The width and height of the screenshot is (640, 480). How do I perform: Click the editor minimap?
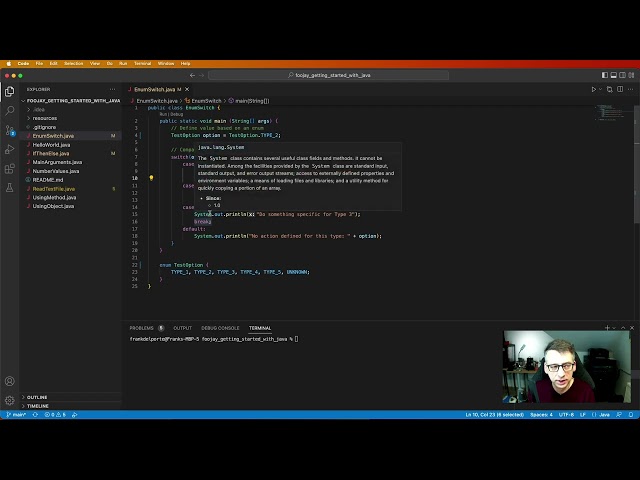[611, 113]
